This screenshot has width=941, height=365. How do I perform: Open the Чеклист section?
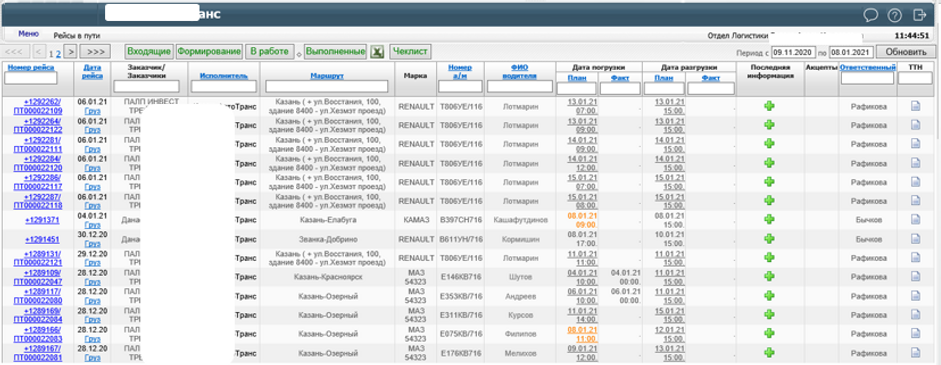point(410,52)
